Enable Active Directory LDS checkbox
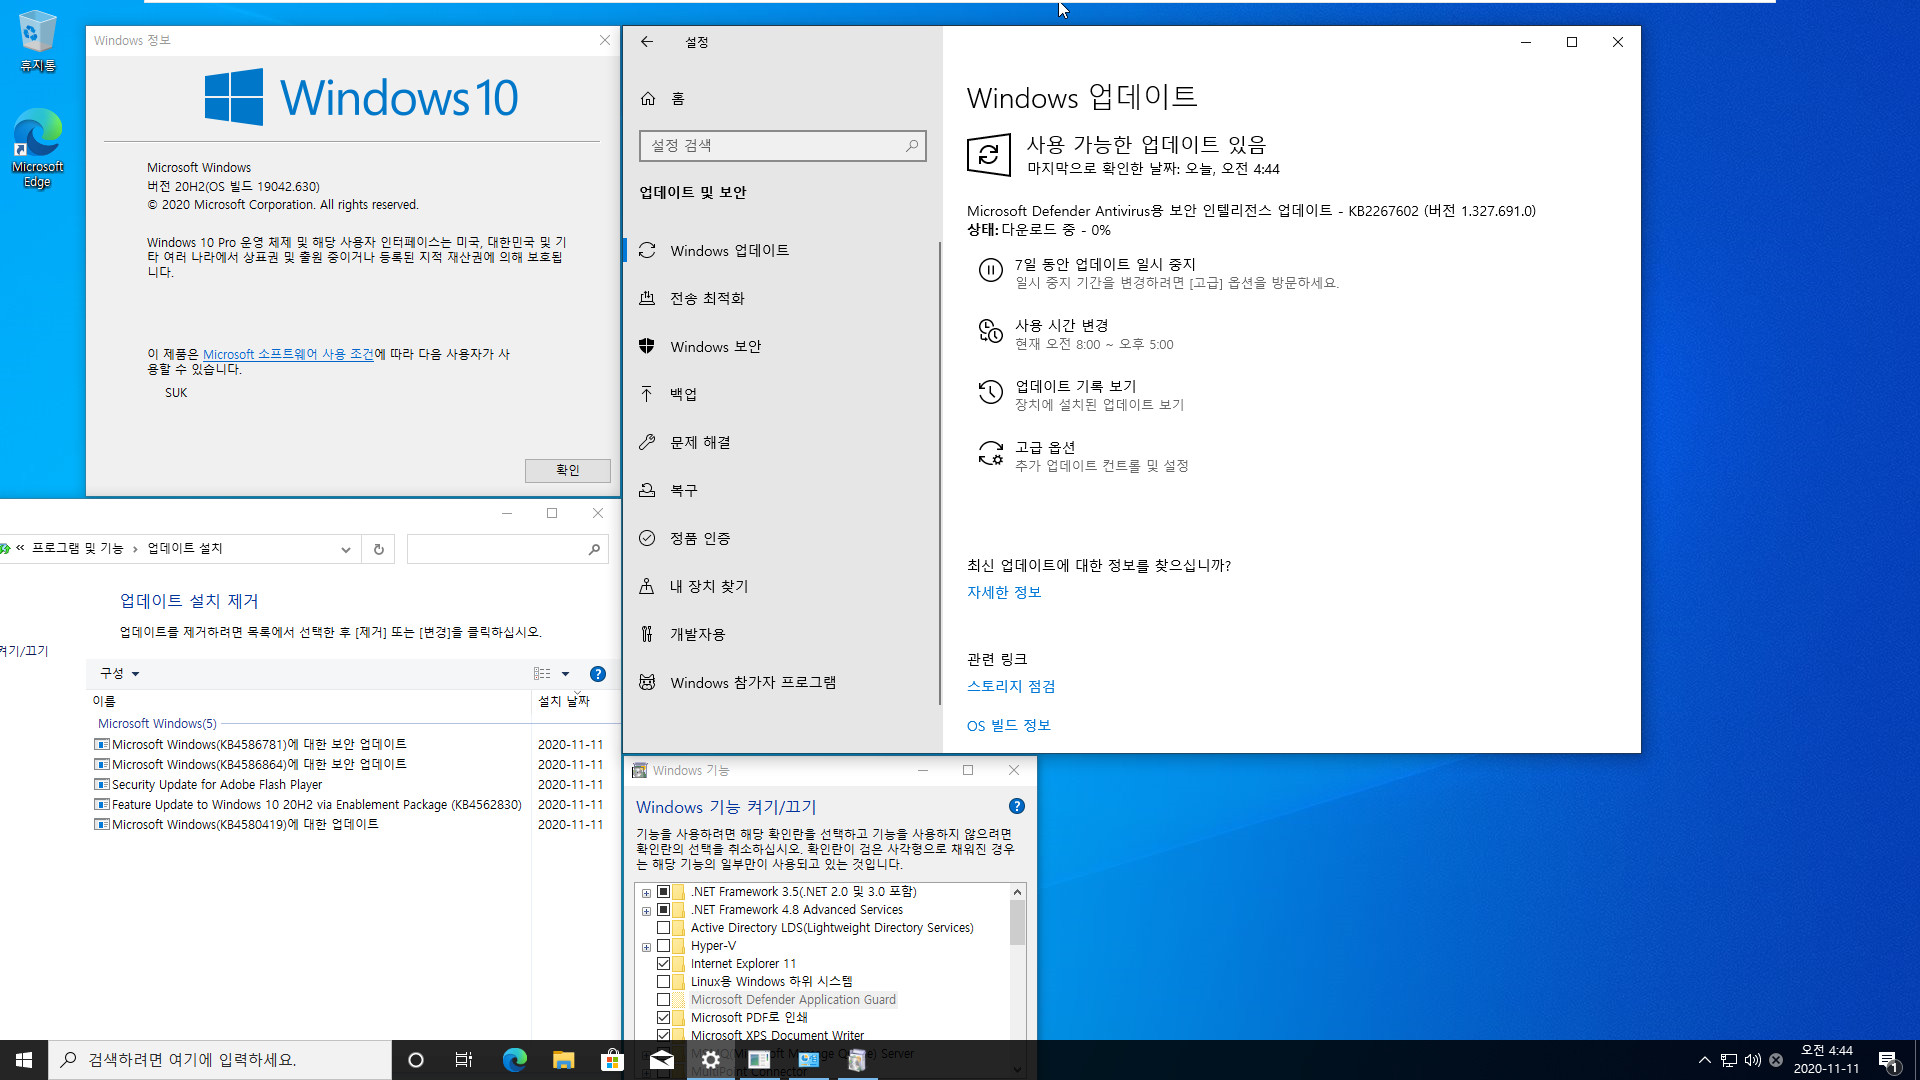This screenshot has width=1920, height=1080. pos(663,928)
